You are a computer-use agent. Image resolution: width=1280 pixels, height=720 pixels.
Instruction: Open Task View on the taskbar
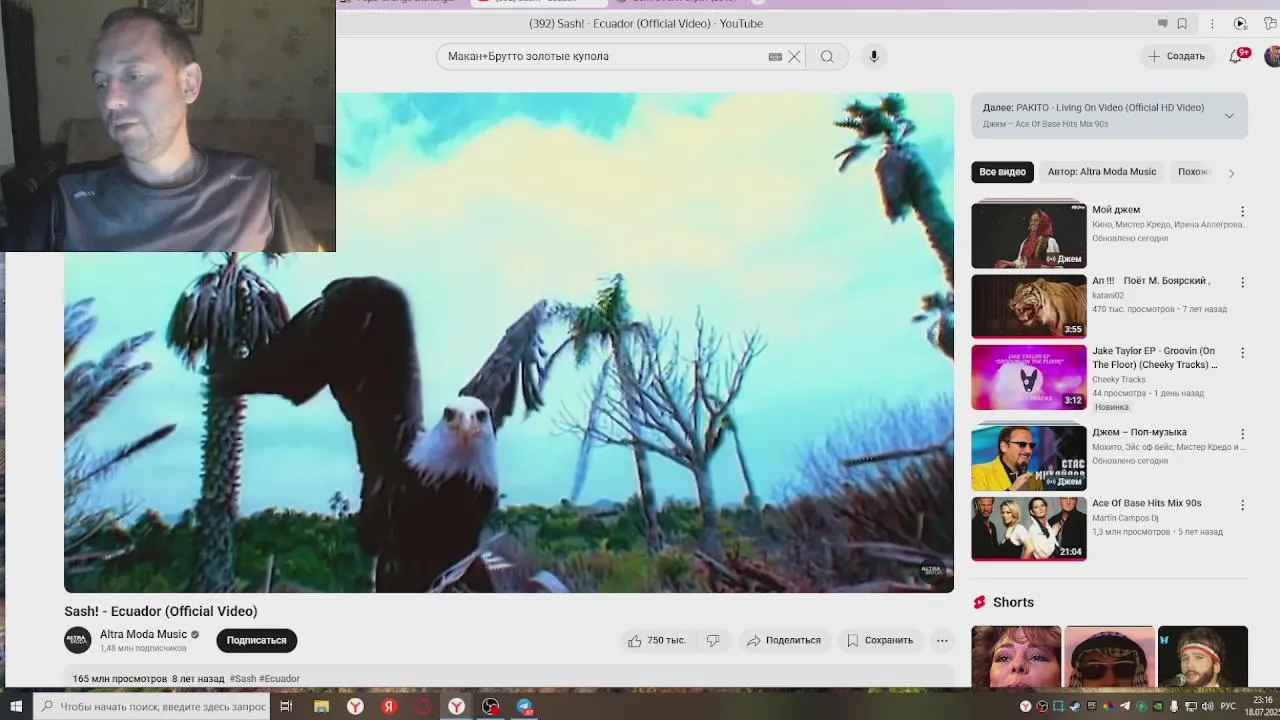(286, 706)
